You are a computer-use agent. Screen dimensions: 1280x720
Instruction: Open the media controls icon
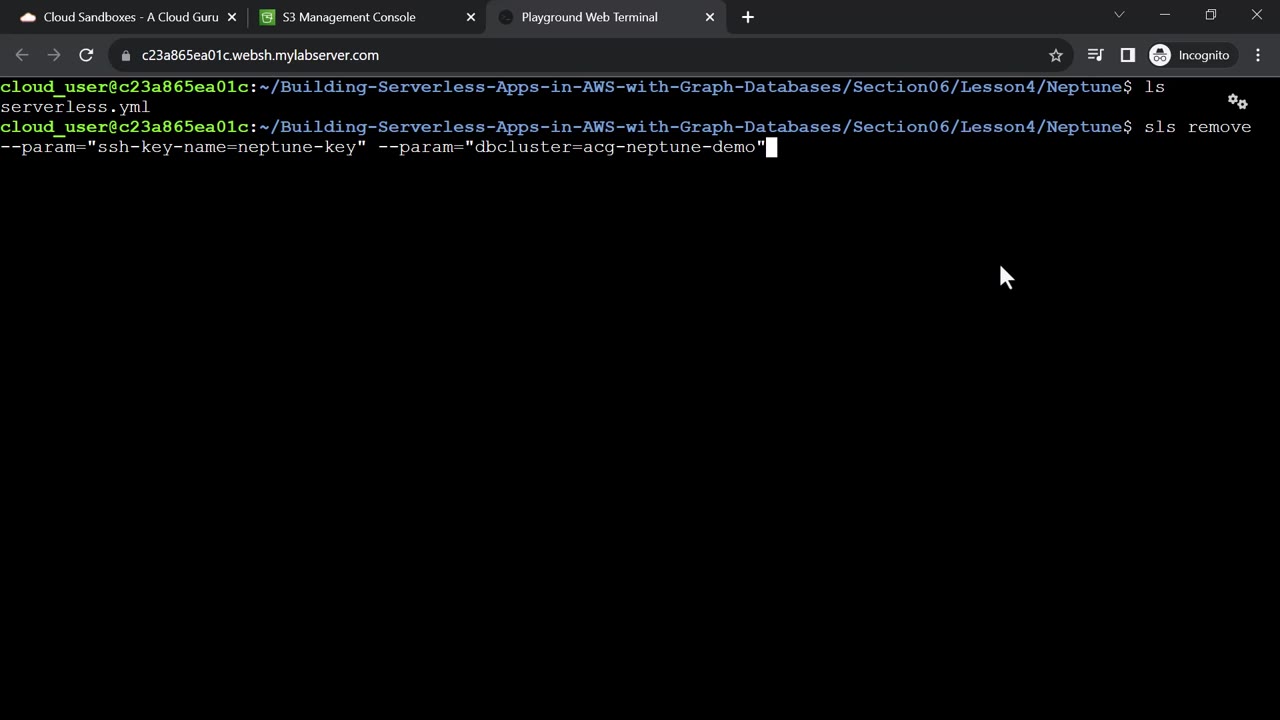(1096, 55)
